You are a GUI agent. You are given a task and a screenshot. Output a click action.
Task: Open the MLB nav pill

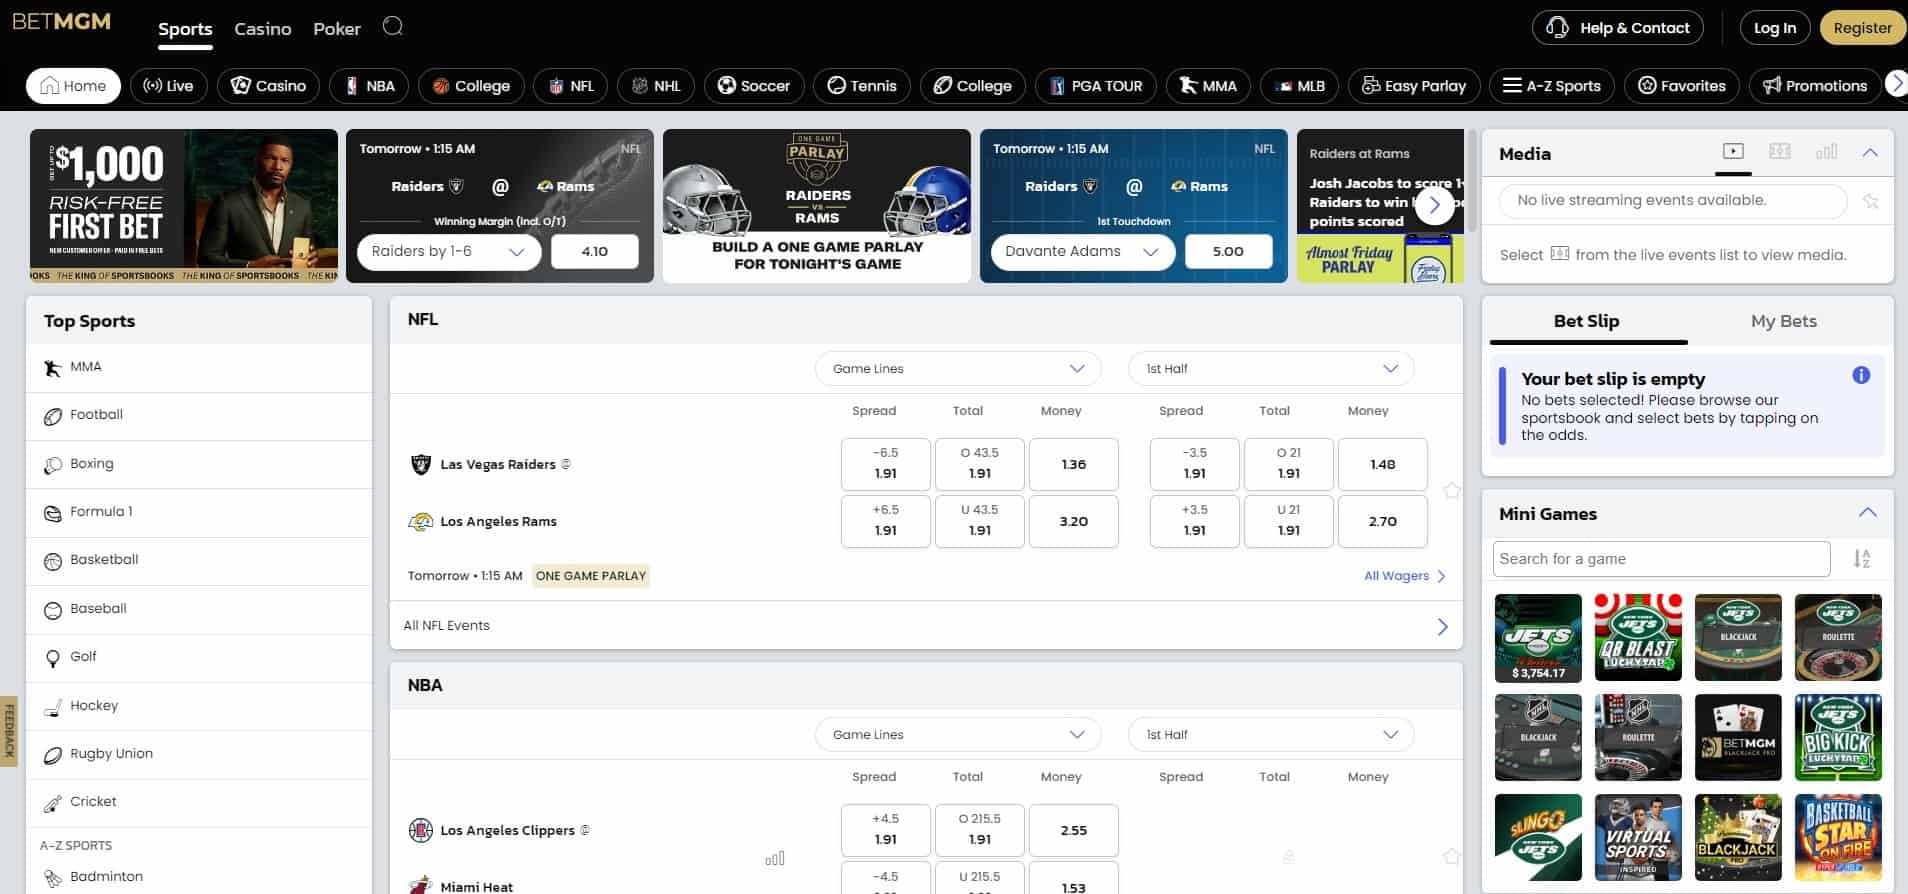pyautogui.click(x=1299, y=86)
